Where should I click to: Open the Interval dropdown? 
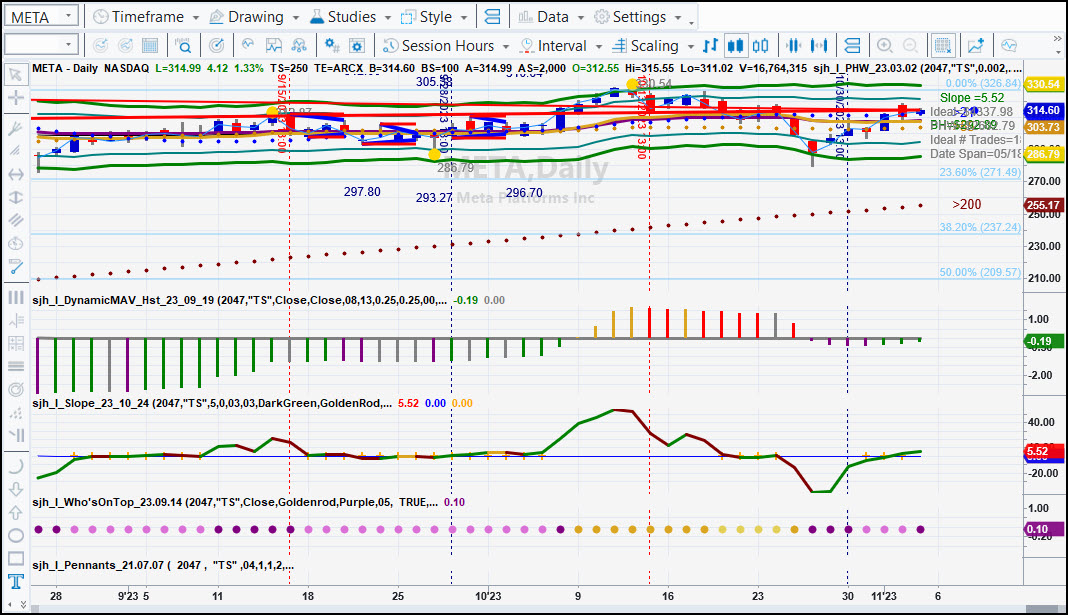(x=561, y=46)
